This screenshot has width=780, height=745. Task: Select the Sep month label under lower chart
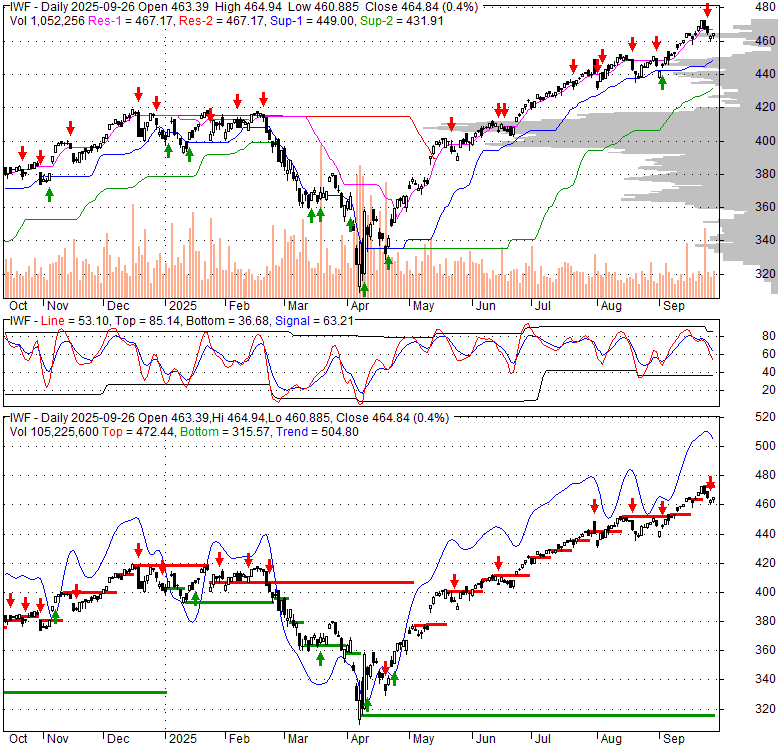click(x=674, y=739)
